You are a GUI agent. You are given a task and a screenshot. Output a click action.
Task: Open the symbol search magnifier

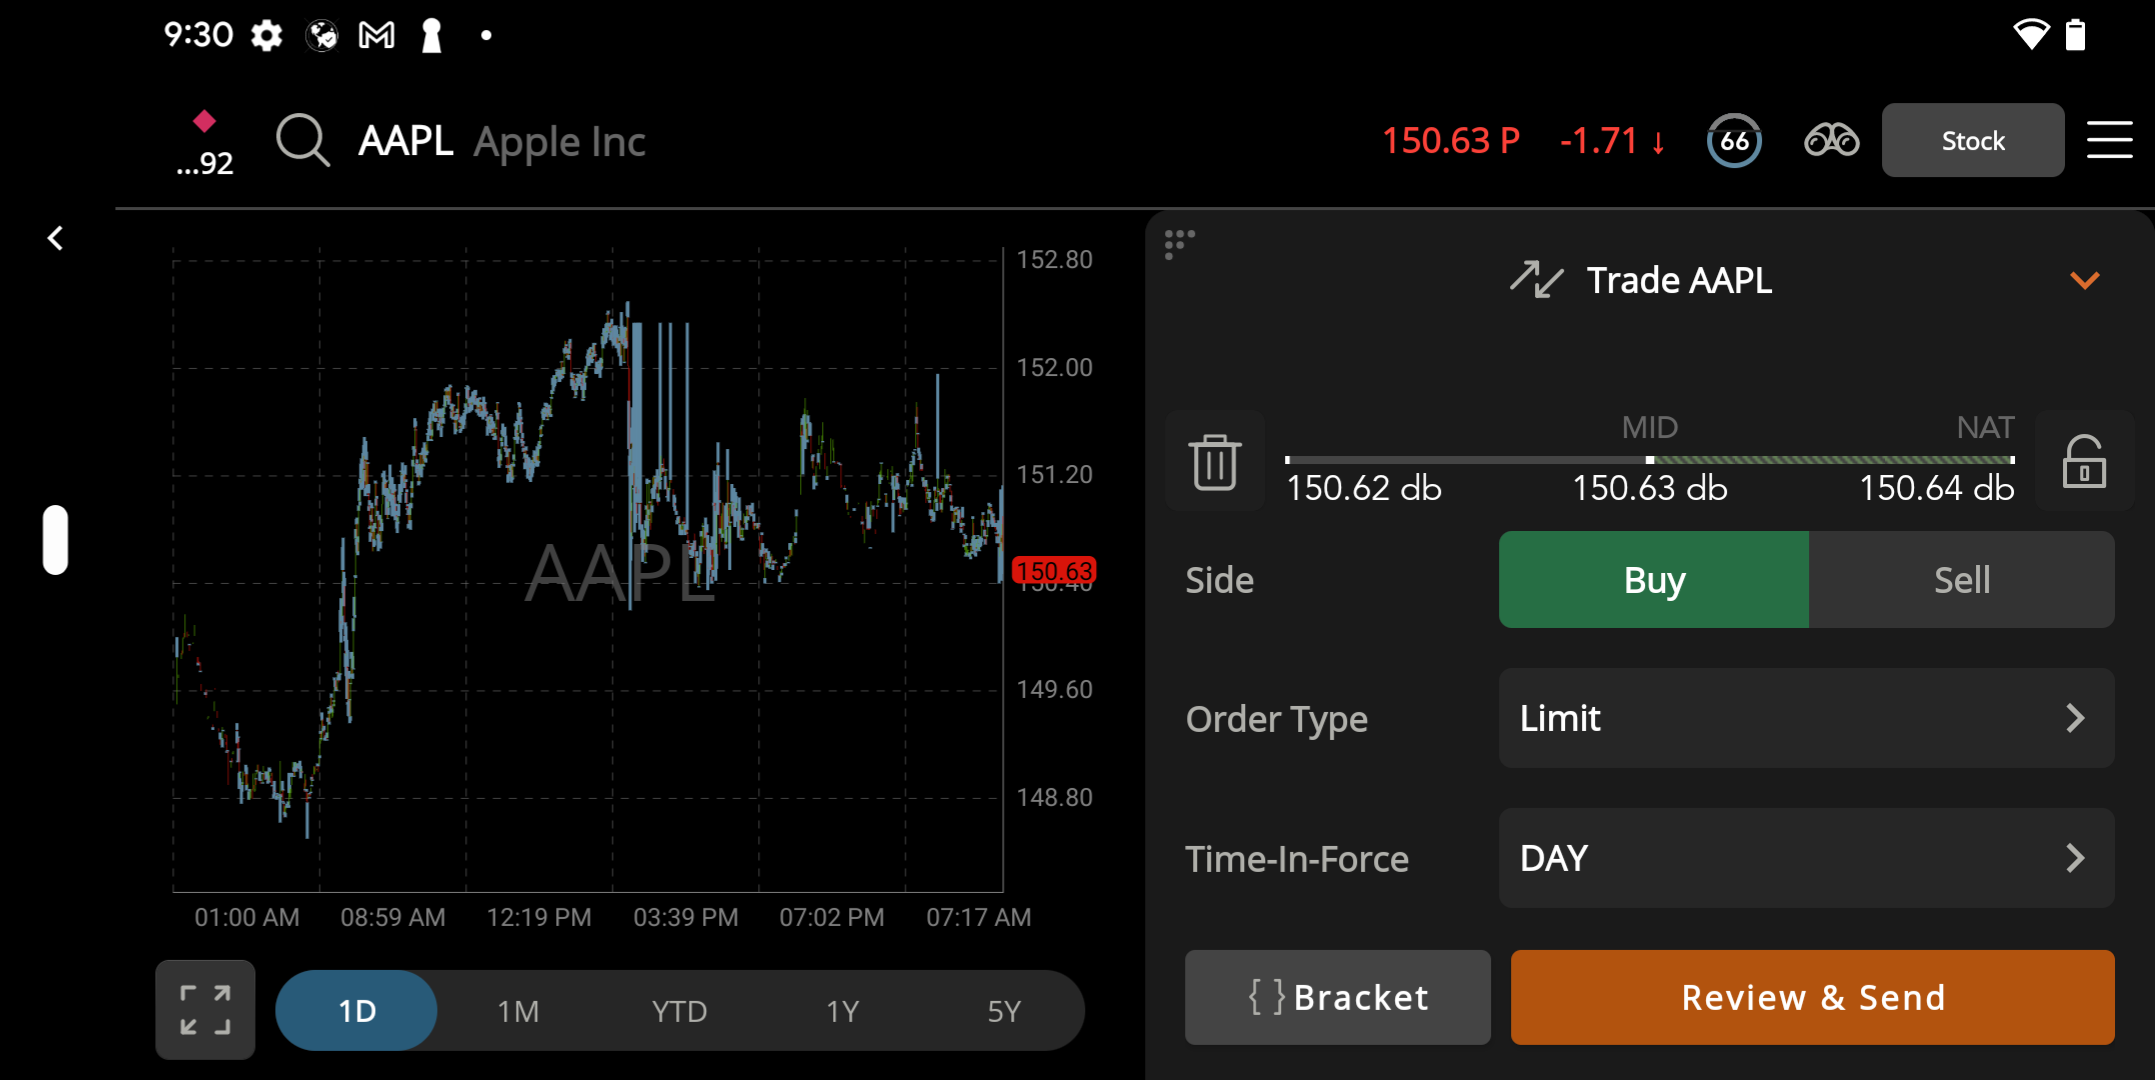pyautogui.click(x=302, y=140)
